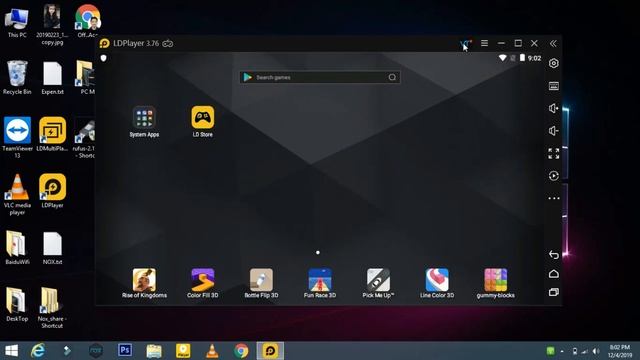Select the home screen page indicator dot

pyautogui.click(x=318, y=253)
